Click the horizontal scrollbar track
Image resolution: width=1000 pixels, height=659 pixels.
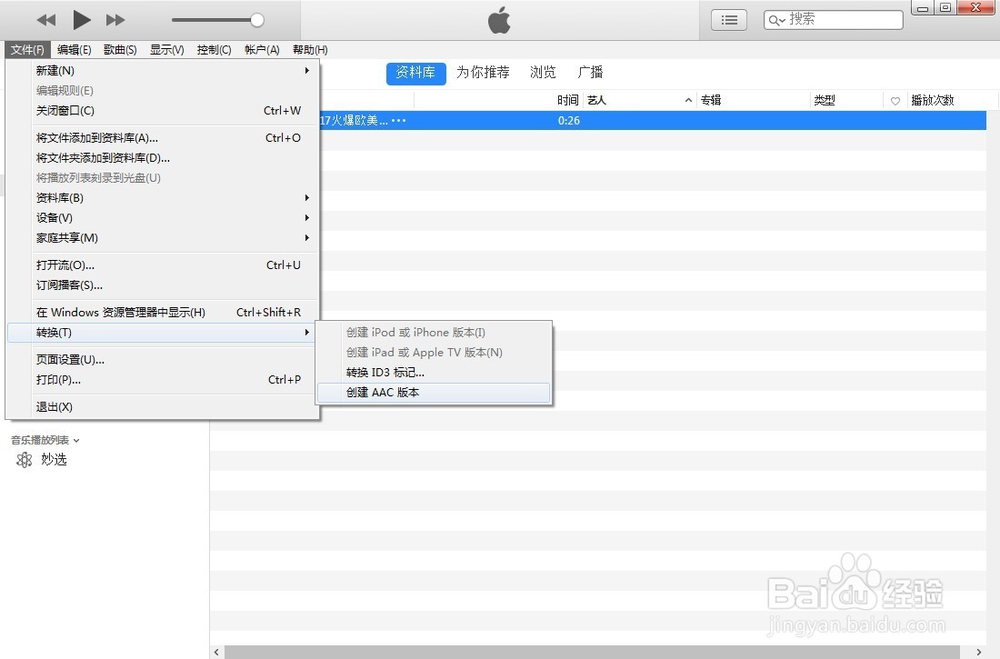coord(593,652)
